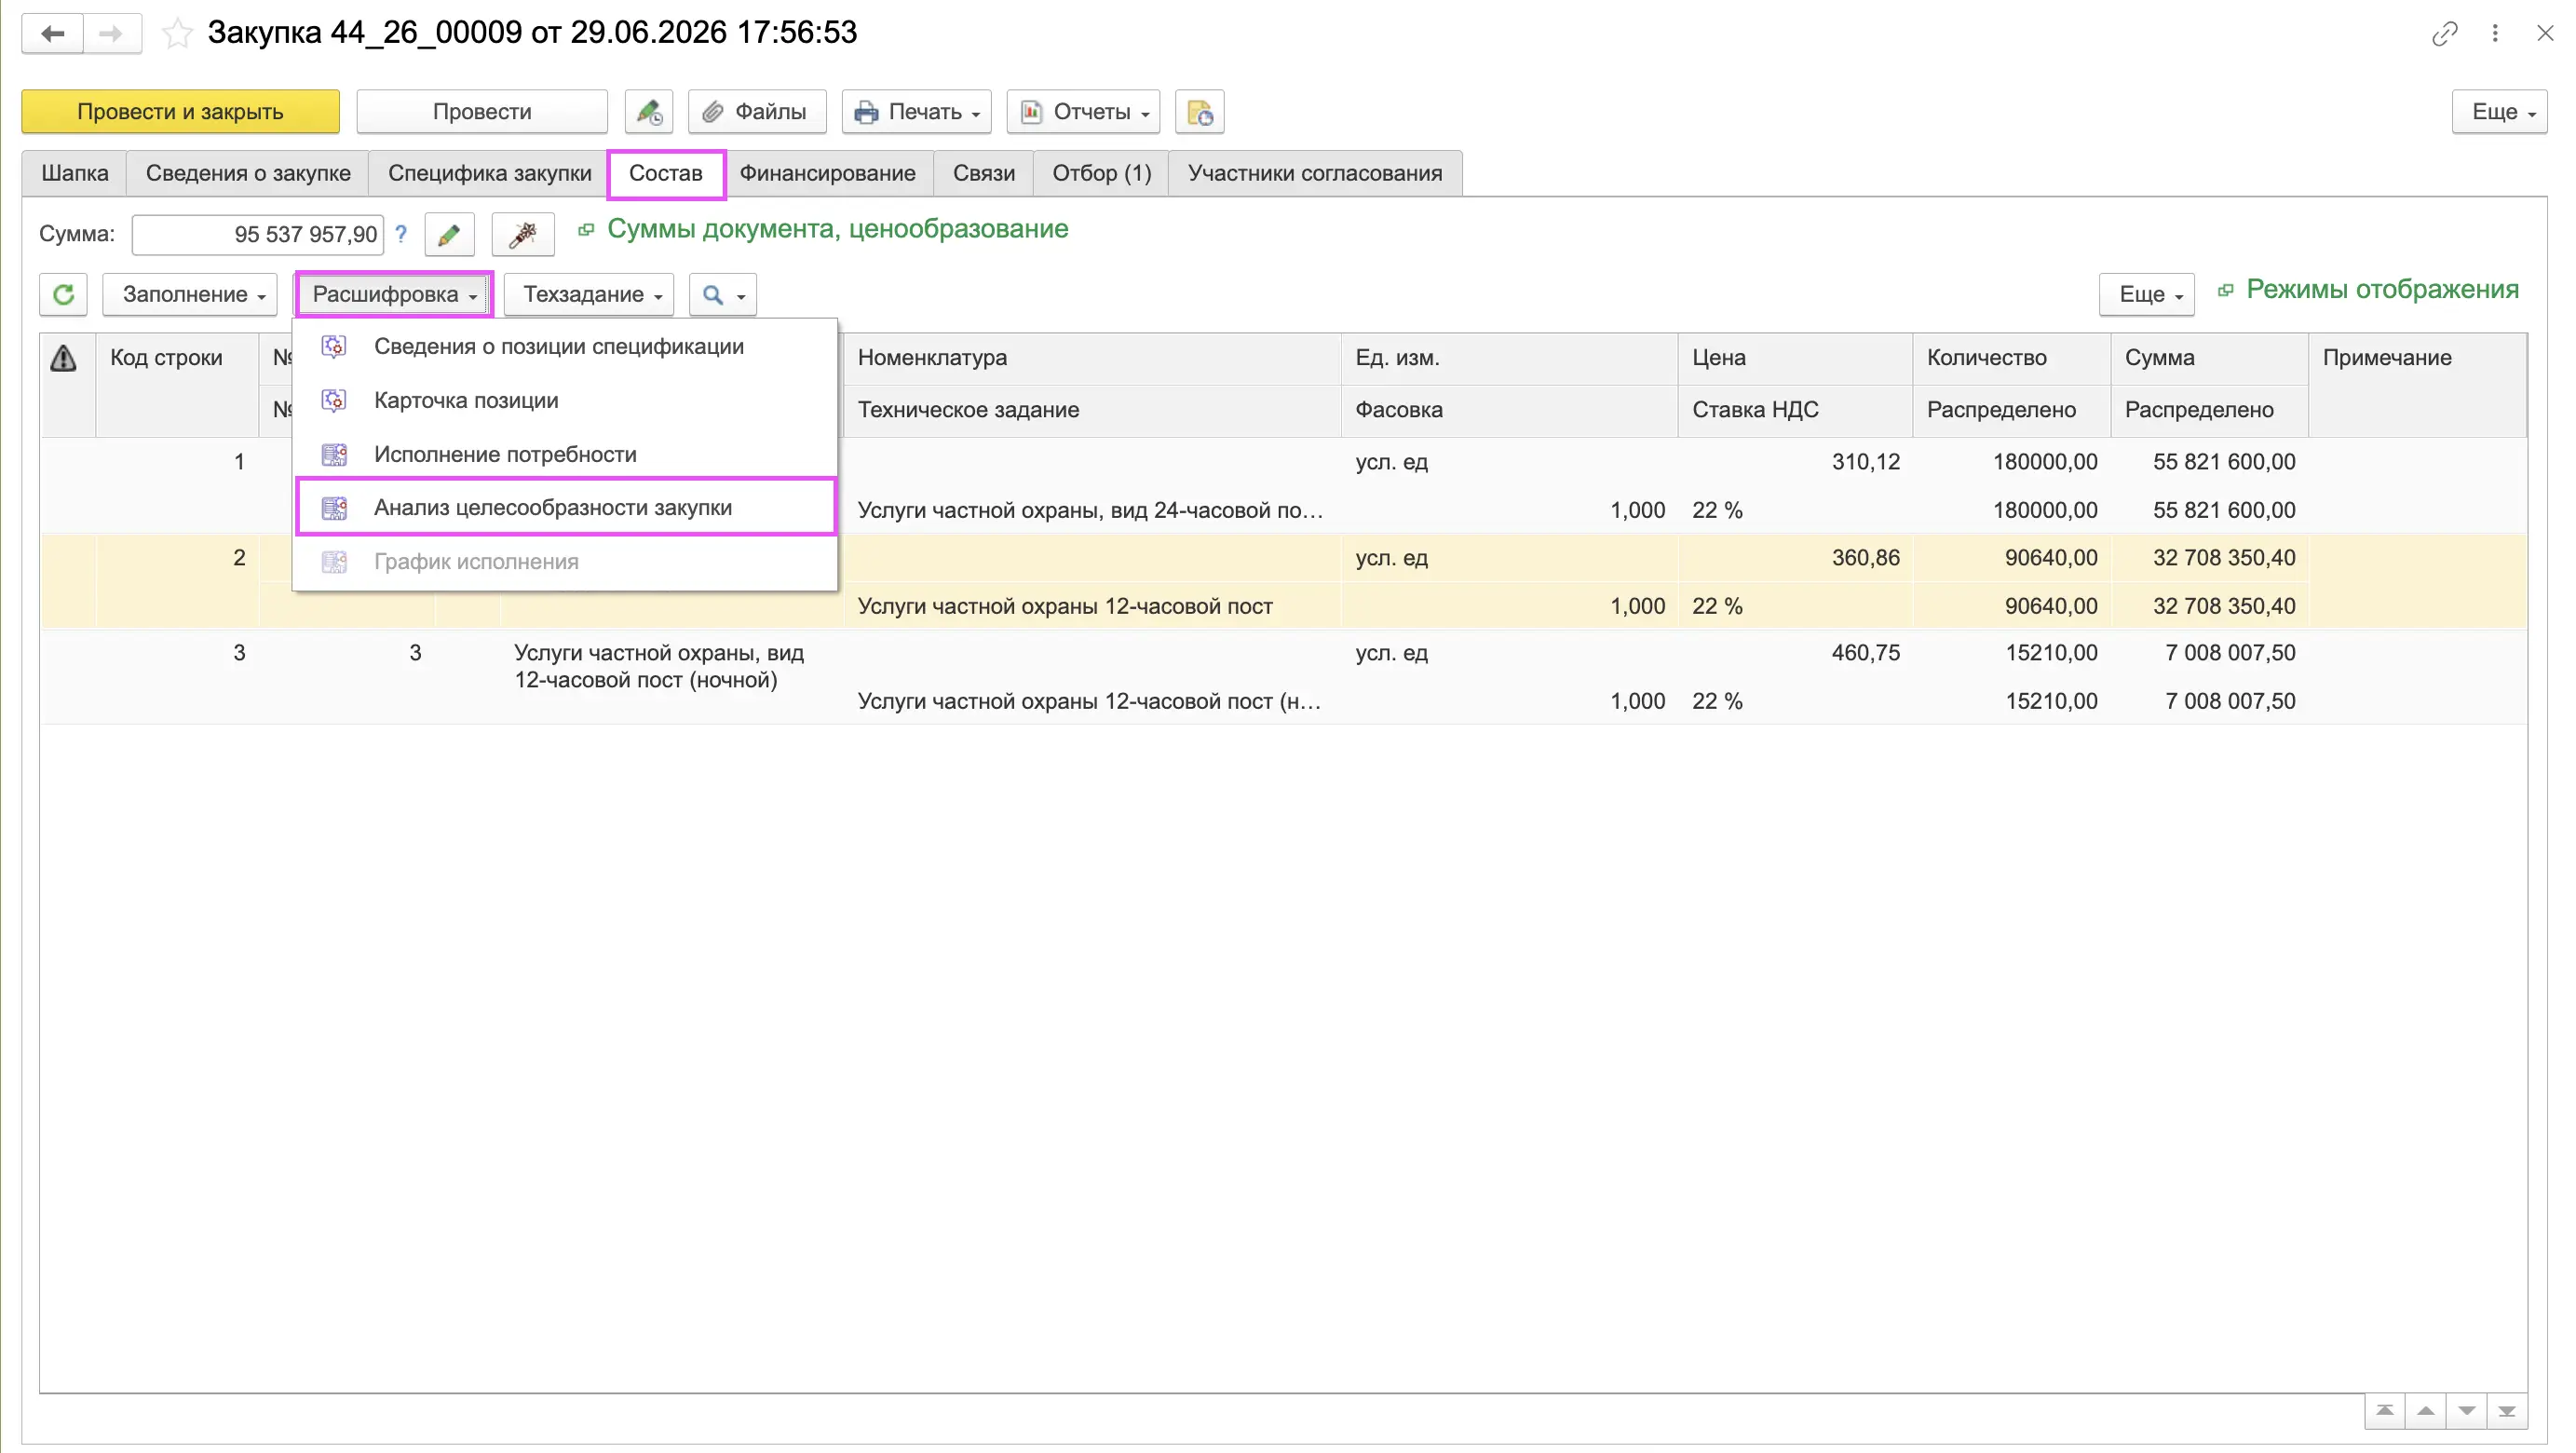
Task: Switch to the Финансирование tab
Action: coord(827,173)
